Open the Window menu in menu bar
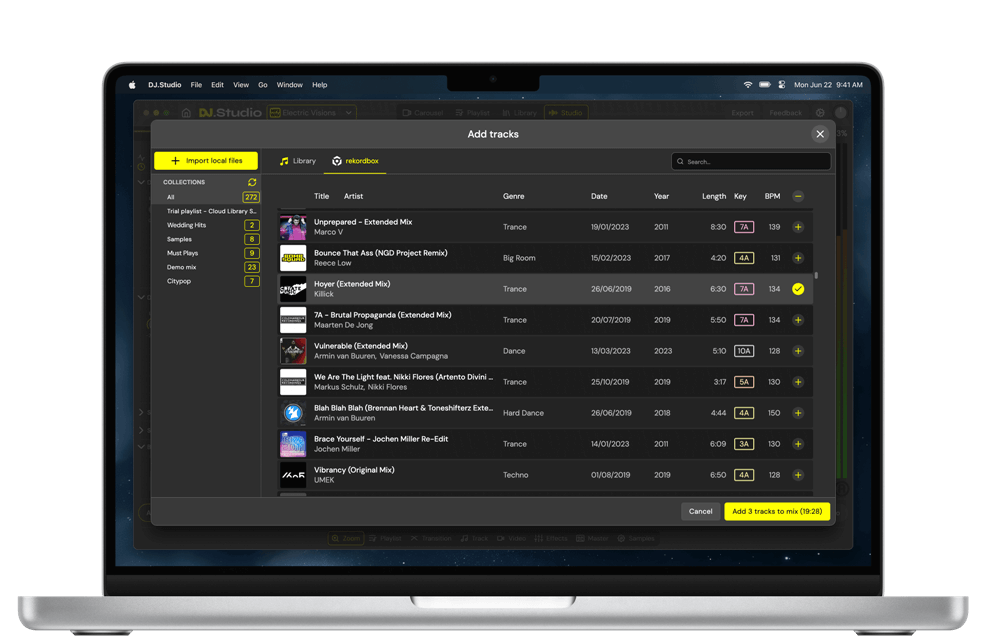The height and width of the screenshot is (641, 986). click(x=289, y=85)
